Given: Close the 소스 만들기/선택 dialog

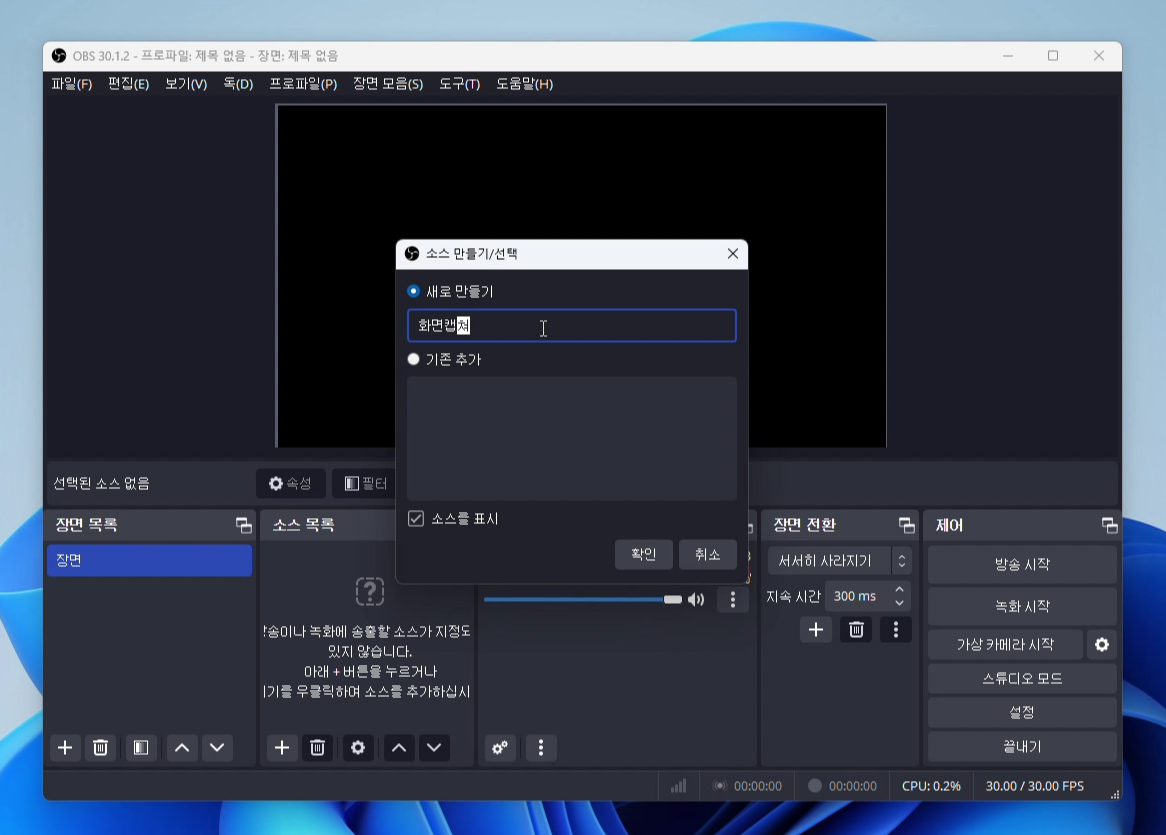Looking at the screenshot, I should pos(732,254).
